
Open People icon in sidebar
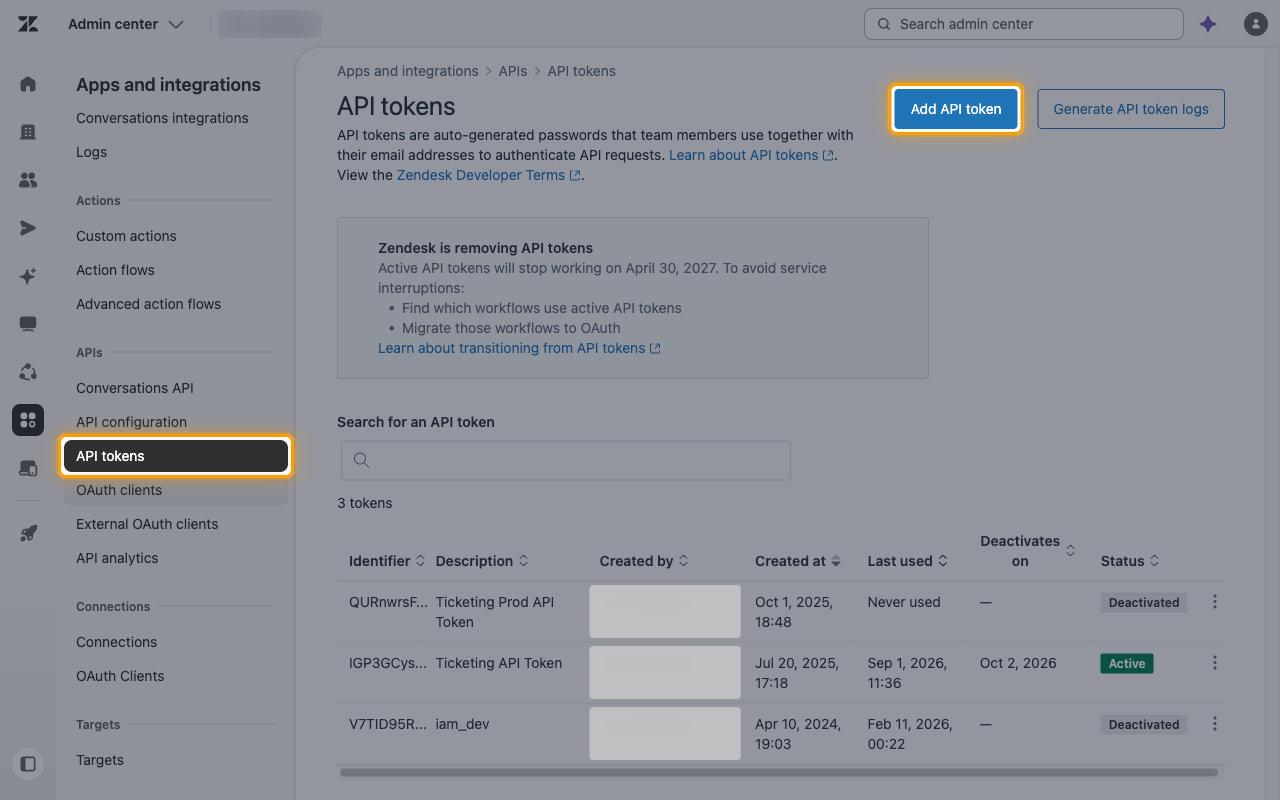click(28, 180)
